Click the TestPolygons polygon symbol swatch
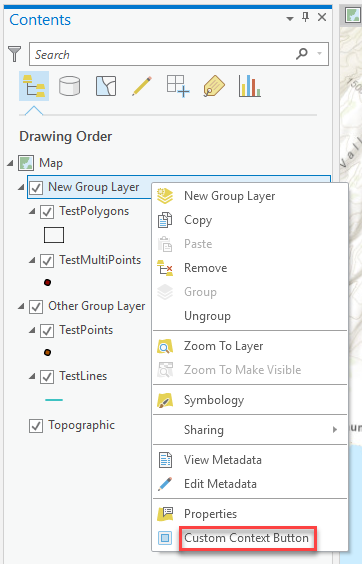This screenshot has height=564, width=362. pyautogui.click(x=54, y=235)
